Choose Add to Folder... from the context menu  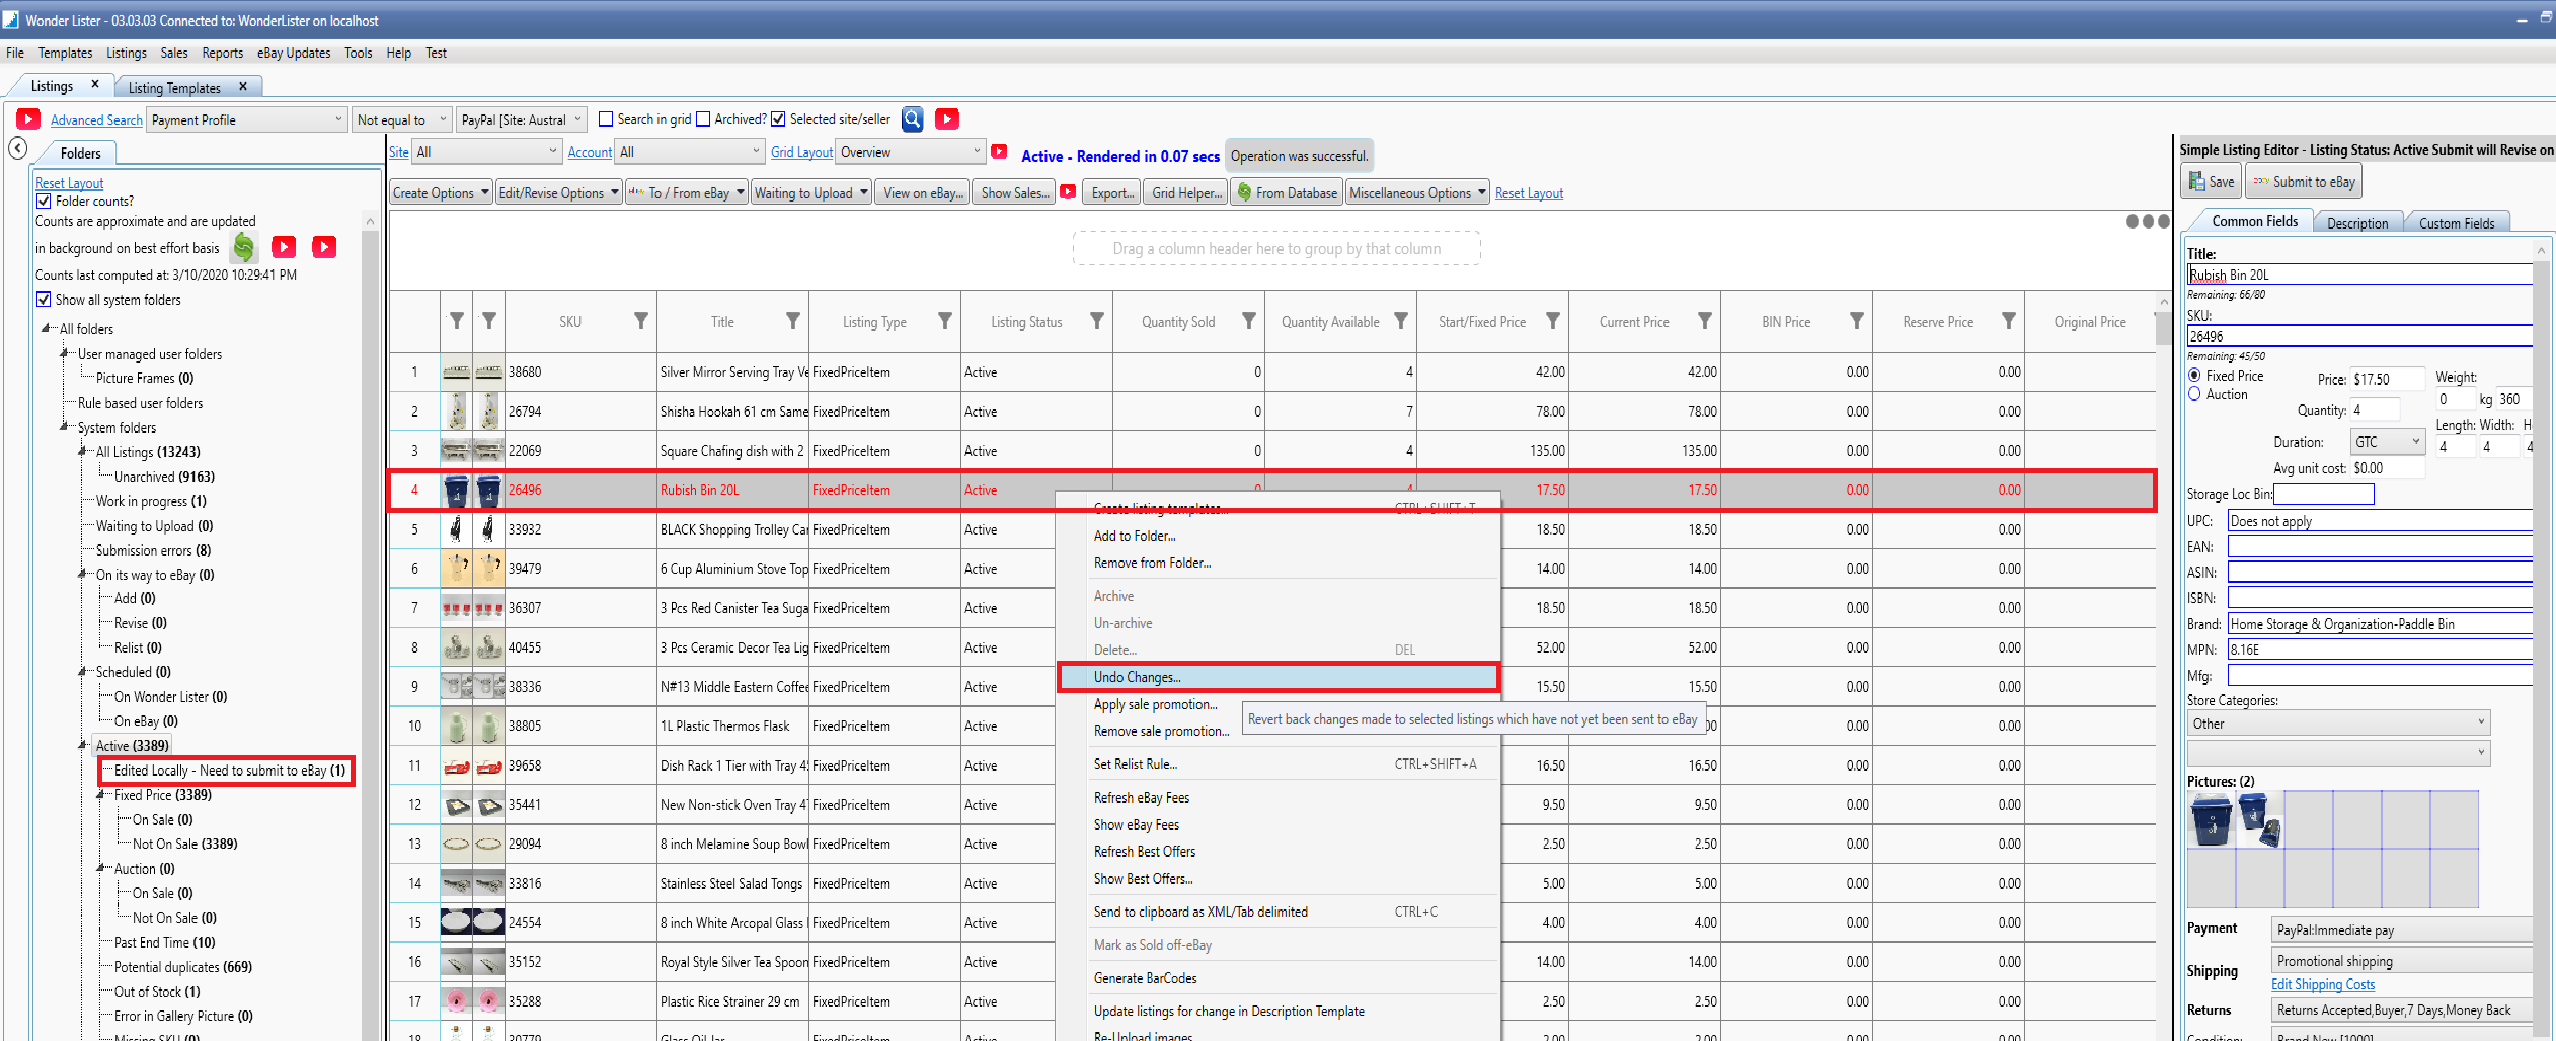(1278, 536)
